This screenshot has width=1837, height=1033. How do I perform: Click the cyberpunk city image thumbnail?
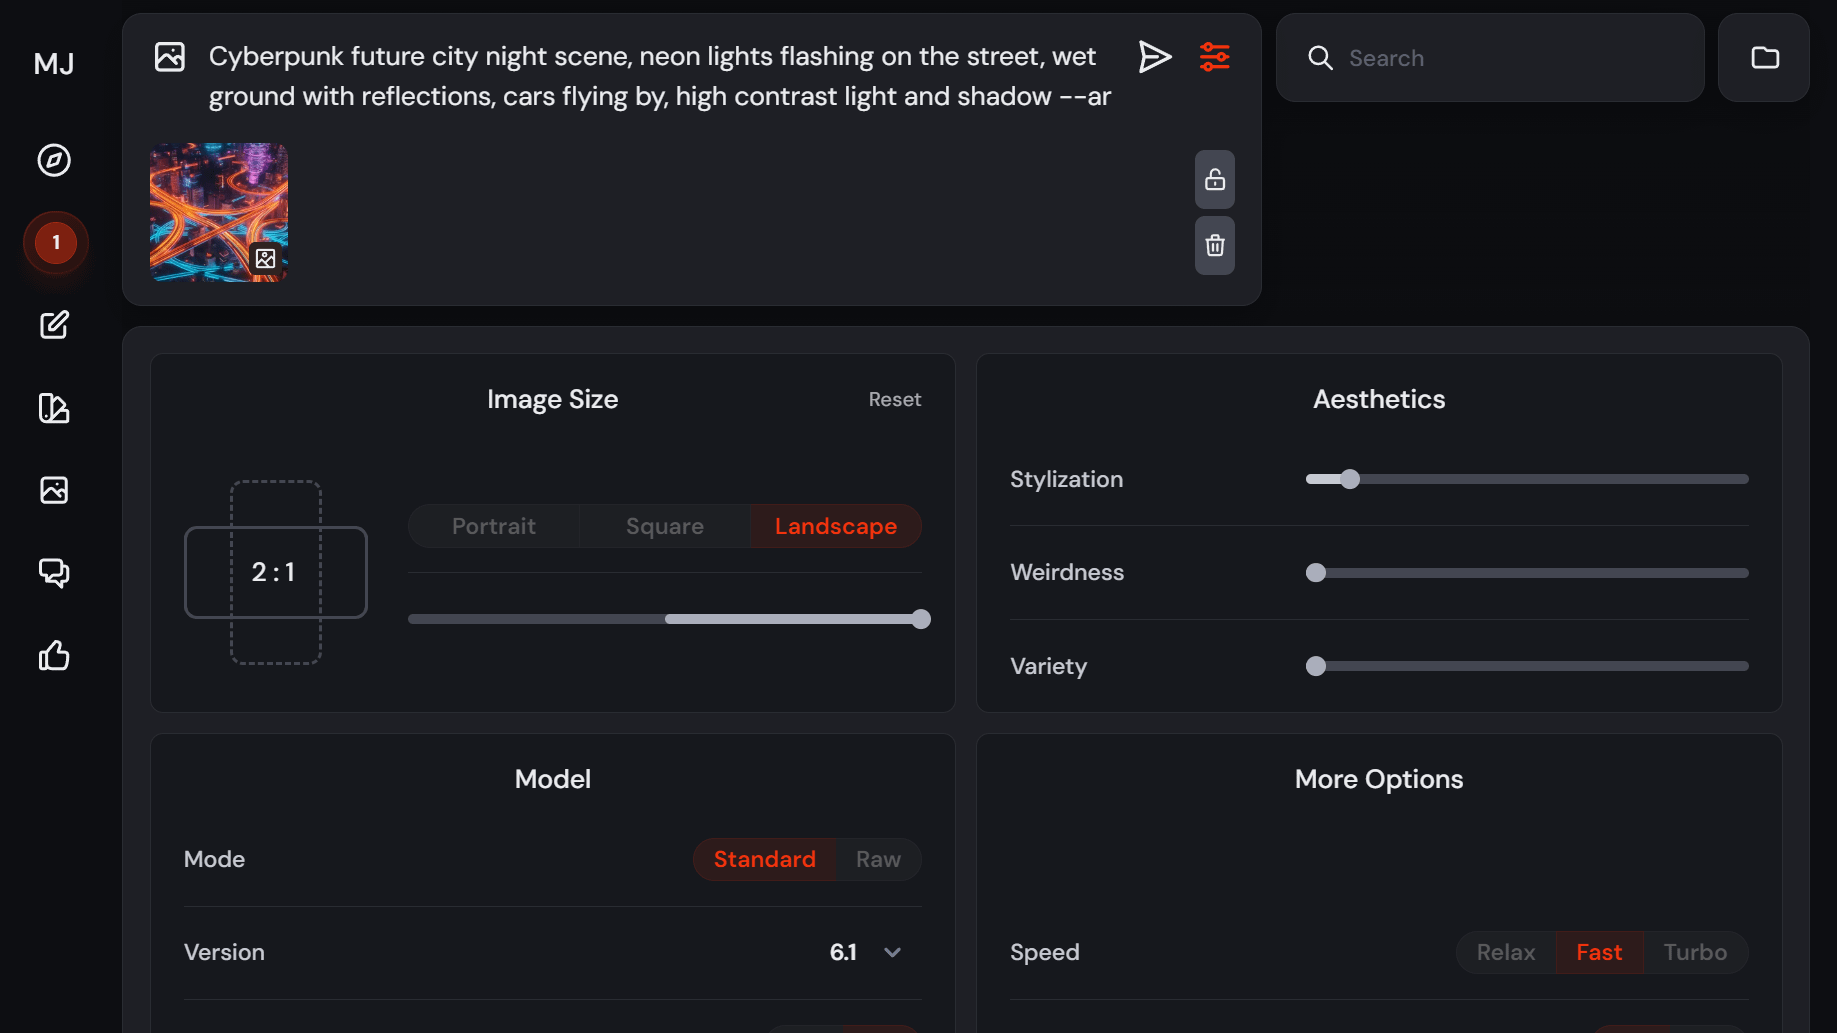218,211
